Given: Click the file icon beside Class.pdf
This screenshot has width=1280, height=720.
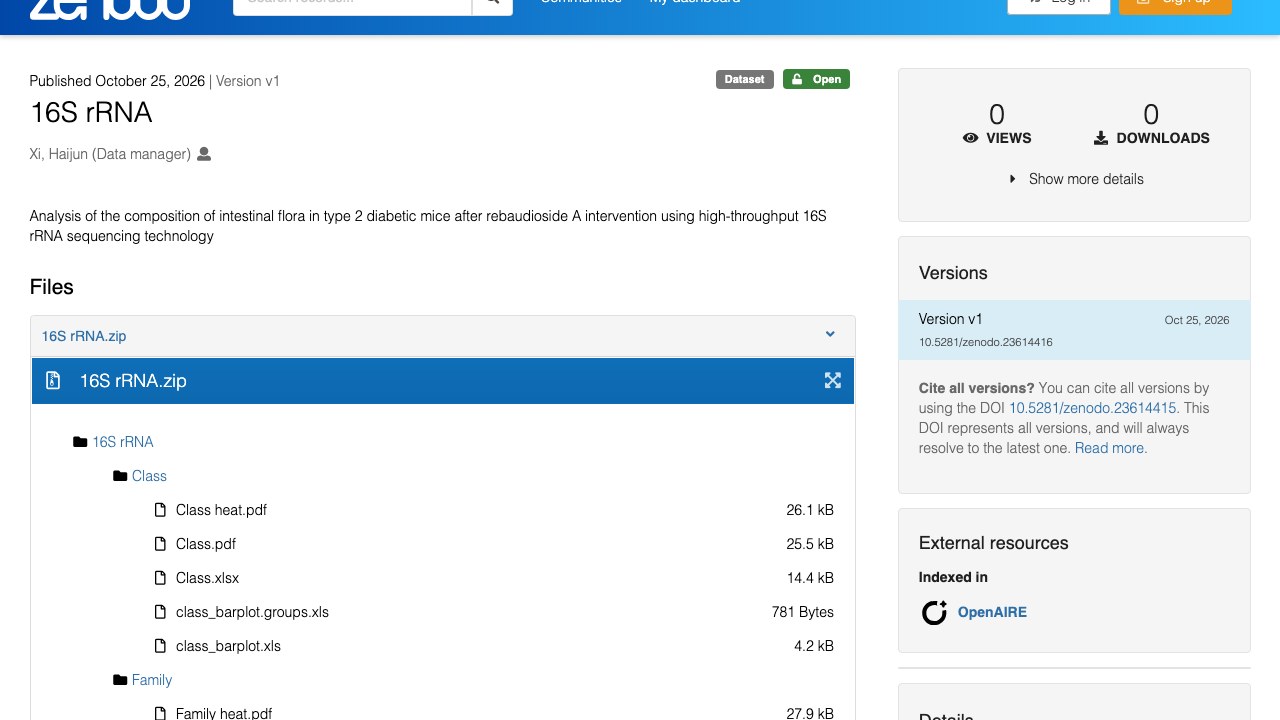Looking at the screenshot, I should click(x=160, y=544).
